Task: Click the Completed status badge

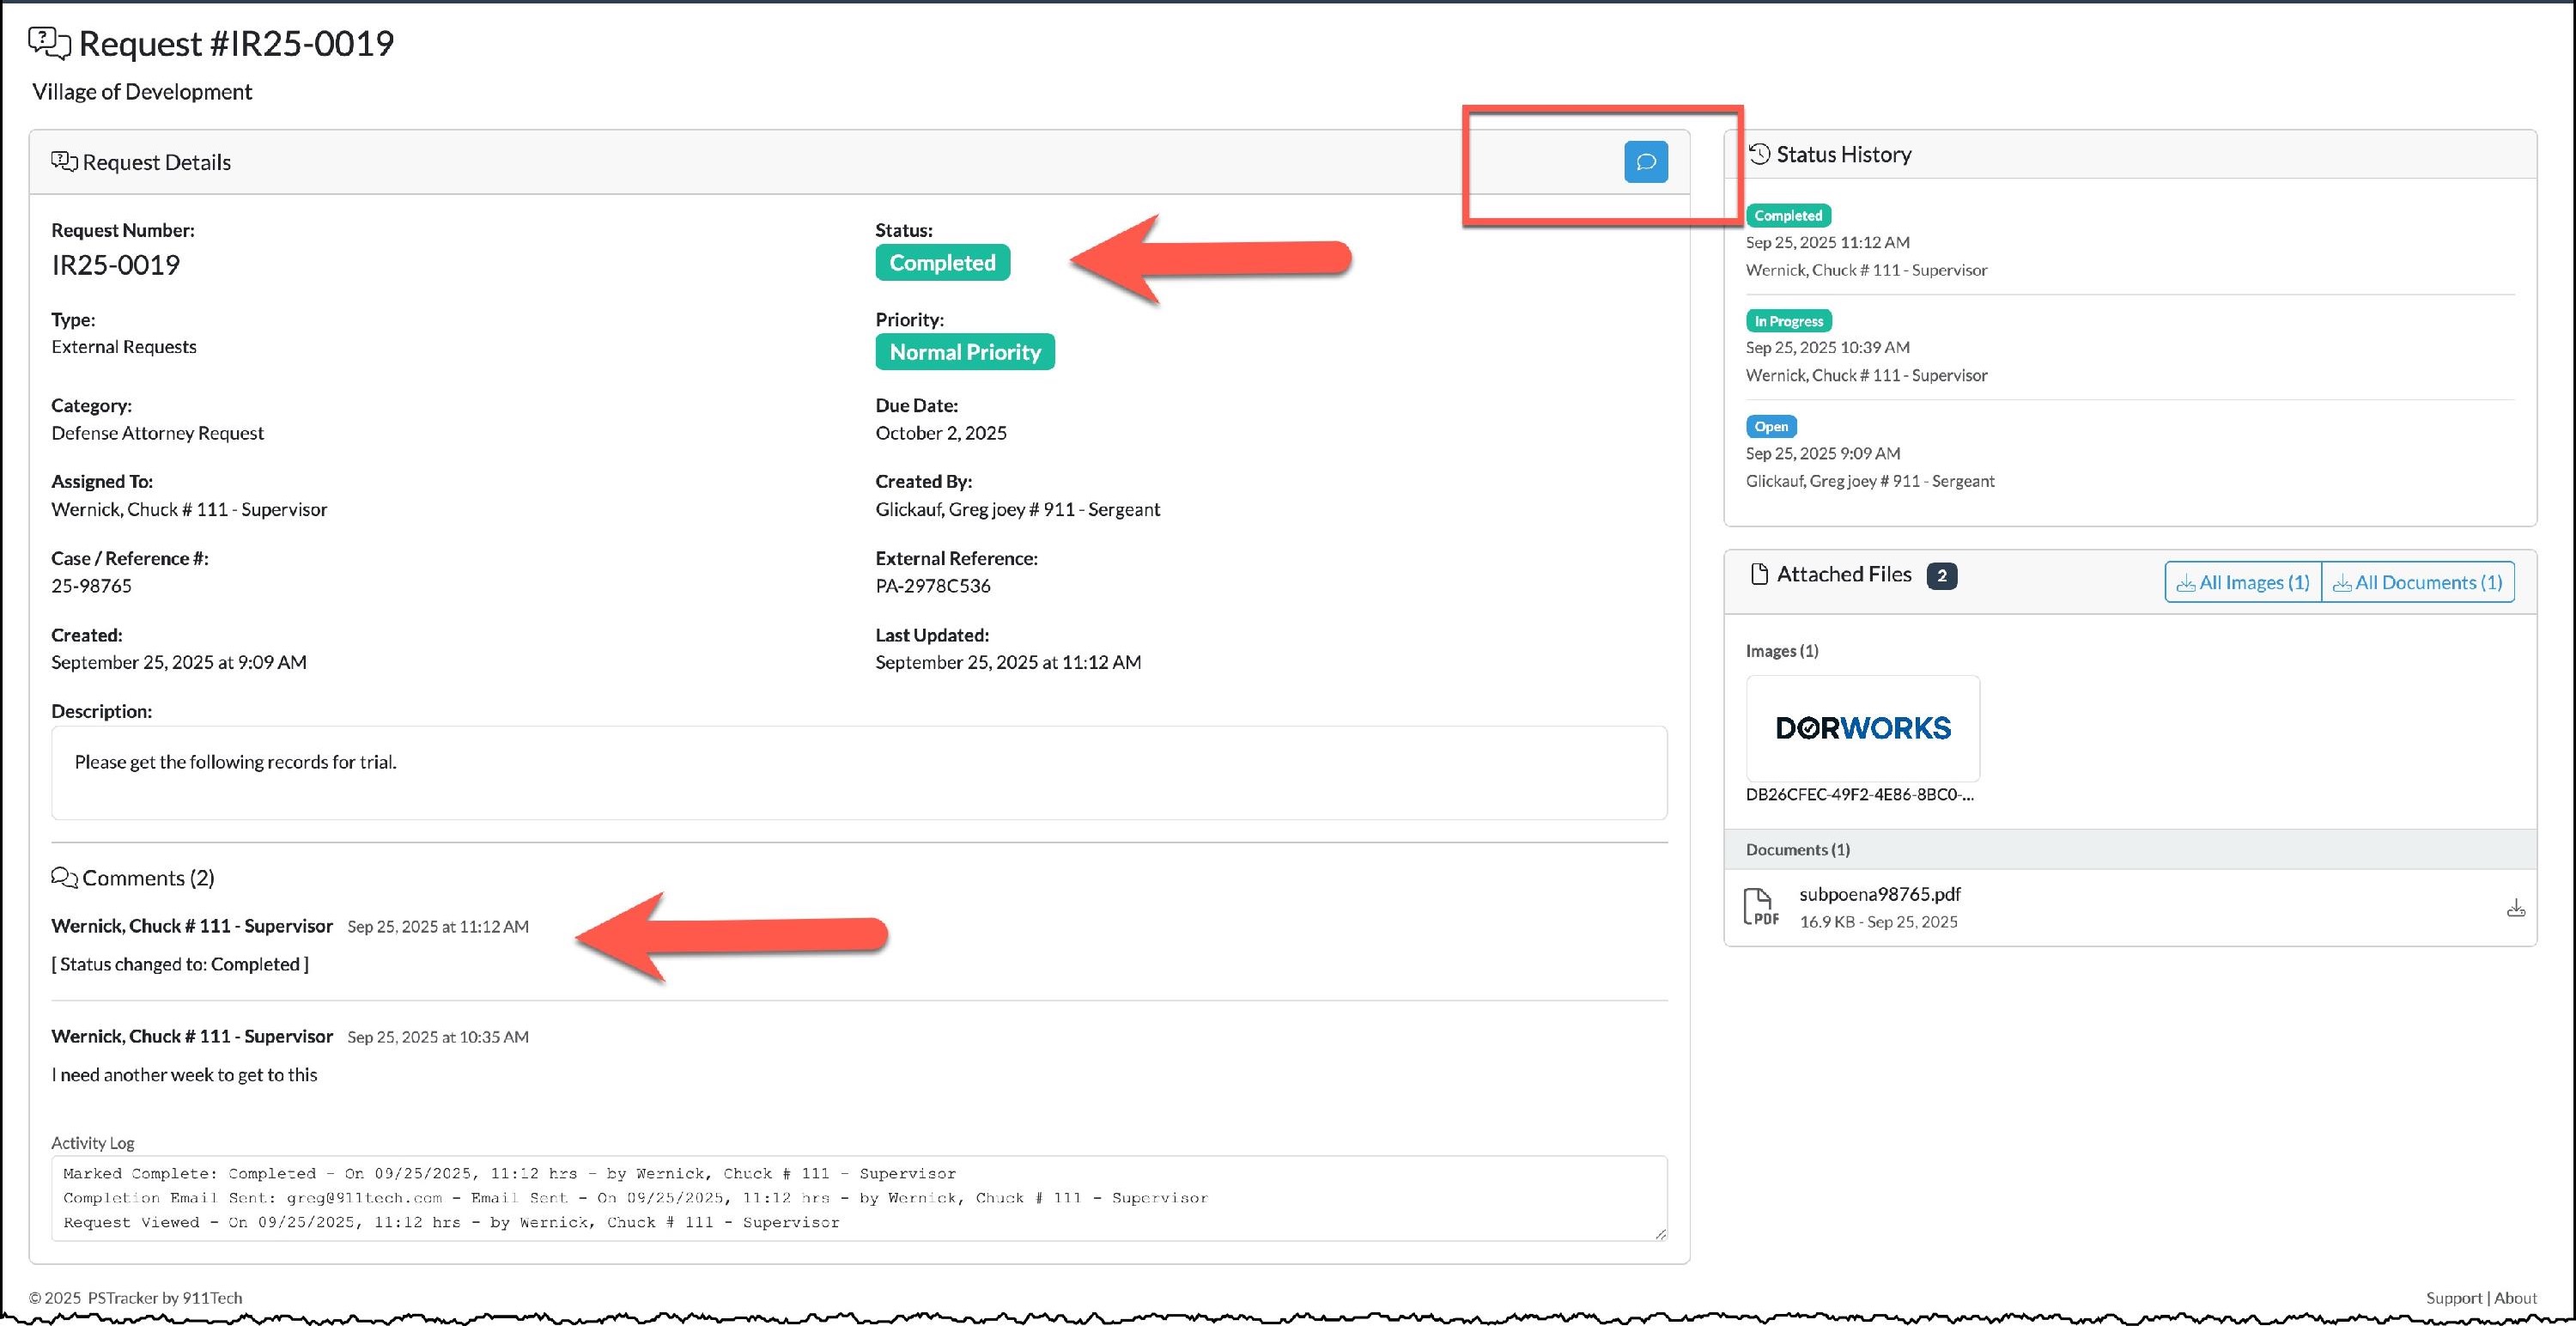Action: click(x=942, y=263)
